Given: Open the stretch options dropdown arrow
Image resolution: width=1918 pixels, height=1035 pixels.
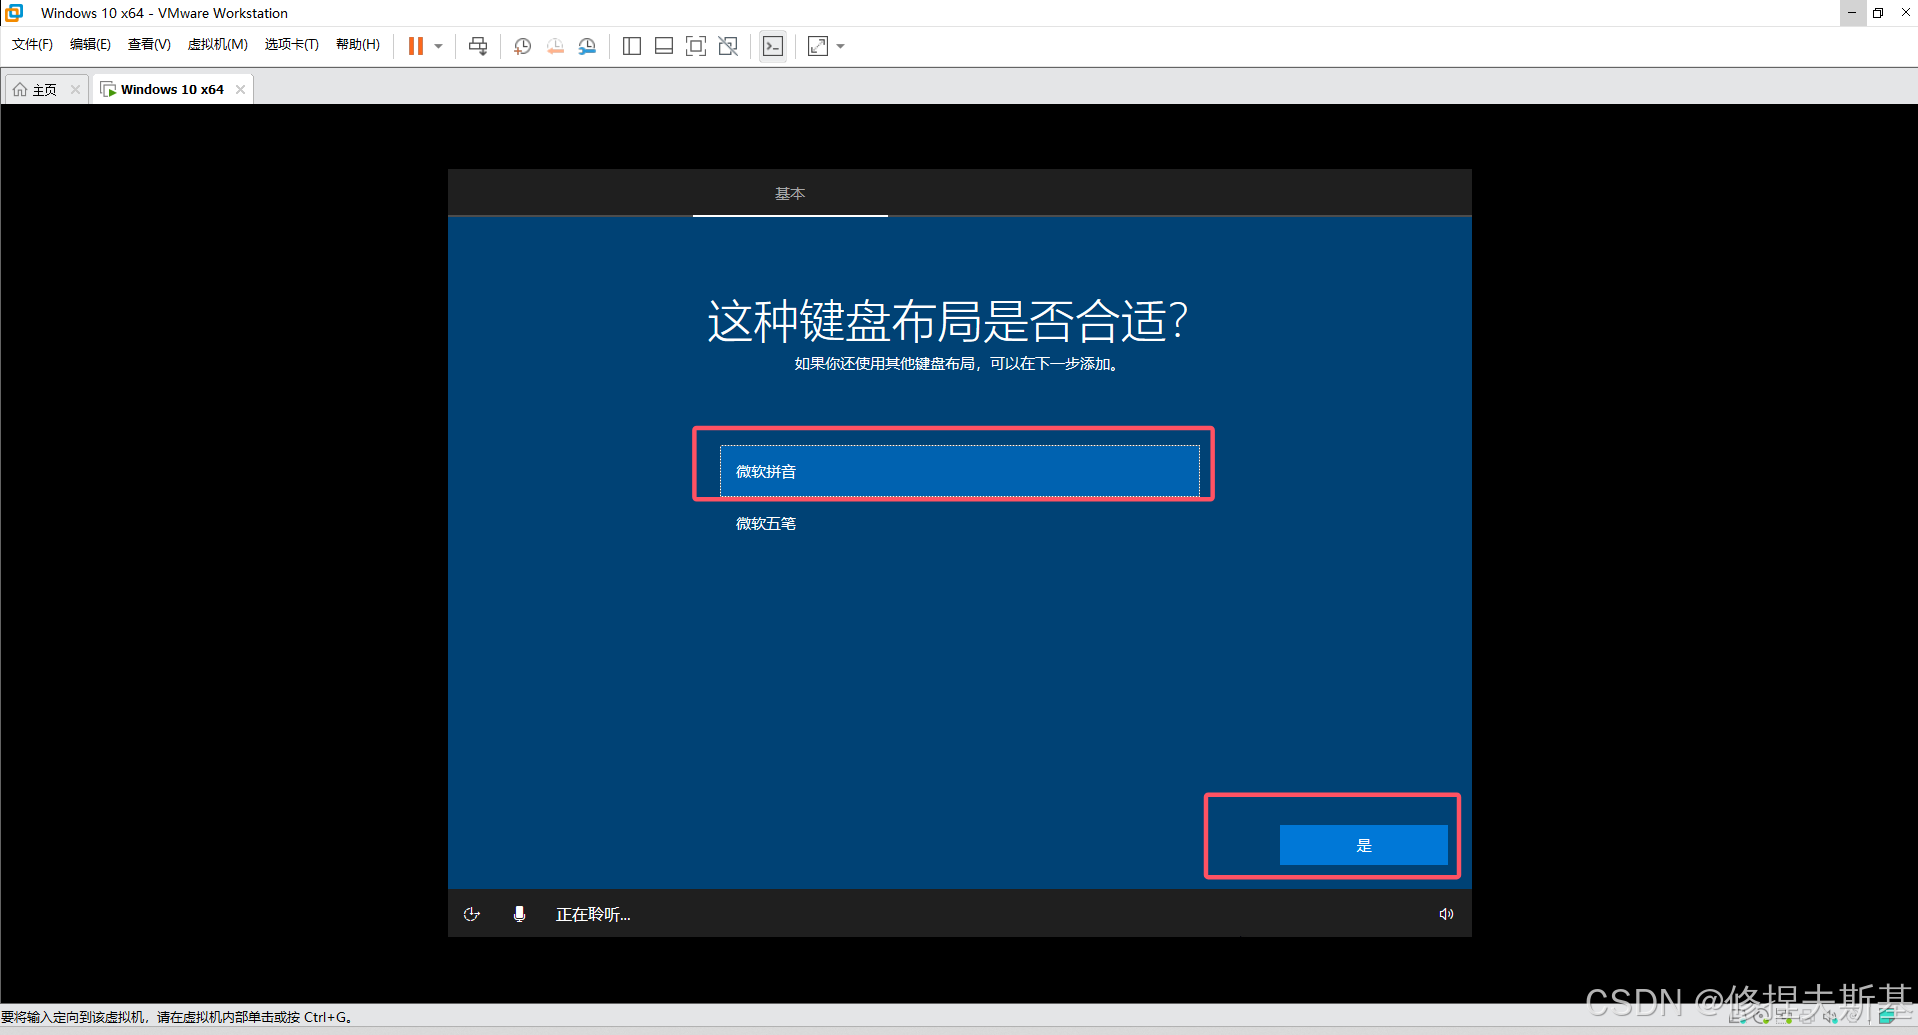Looking at the screenshot, I should 840,46.
